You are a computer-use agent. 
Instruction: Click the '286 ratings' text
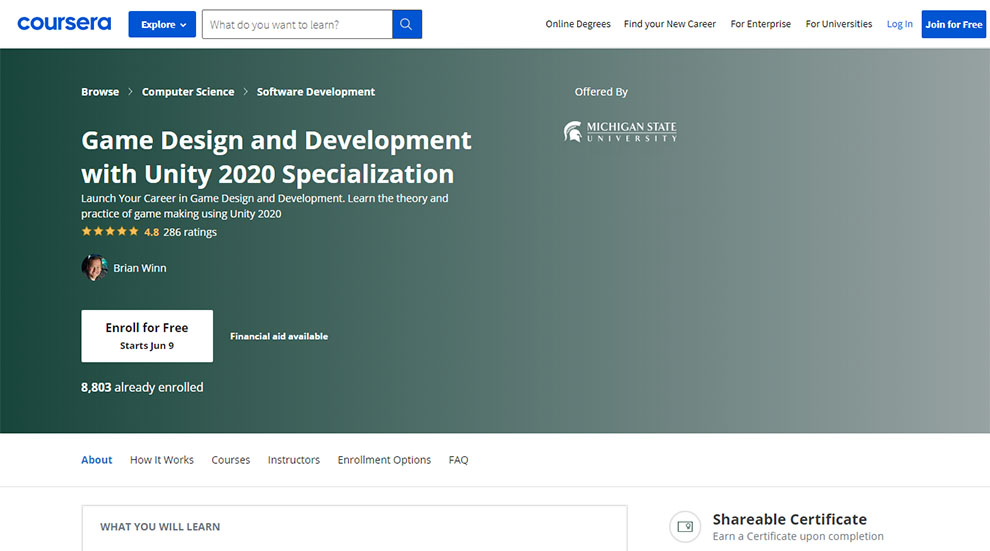[x=190, y=232]
